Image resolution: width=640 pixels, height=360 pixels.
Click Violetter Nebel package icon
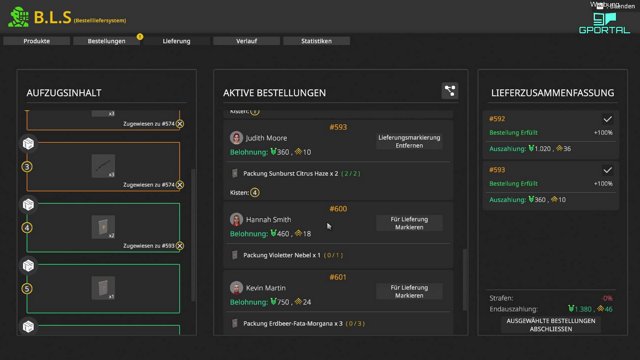(x=235, y=255)
